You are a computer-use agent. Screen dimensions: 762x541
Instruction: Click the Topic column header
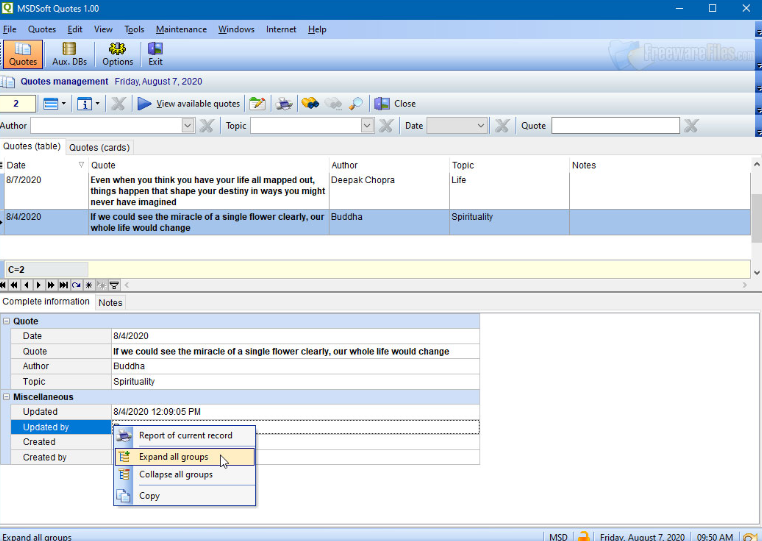tap(509, 165)
